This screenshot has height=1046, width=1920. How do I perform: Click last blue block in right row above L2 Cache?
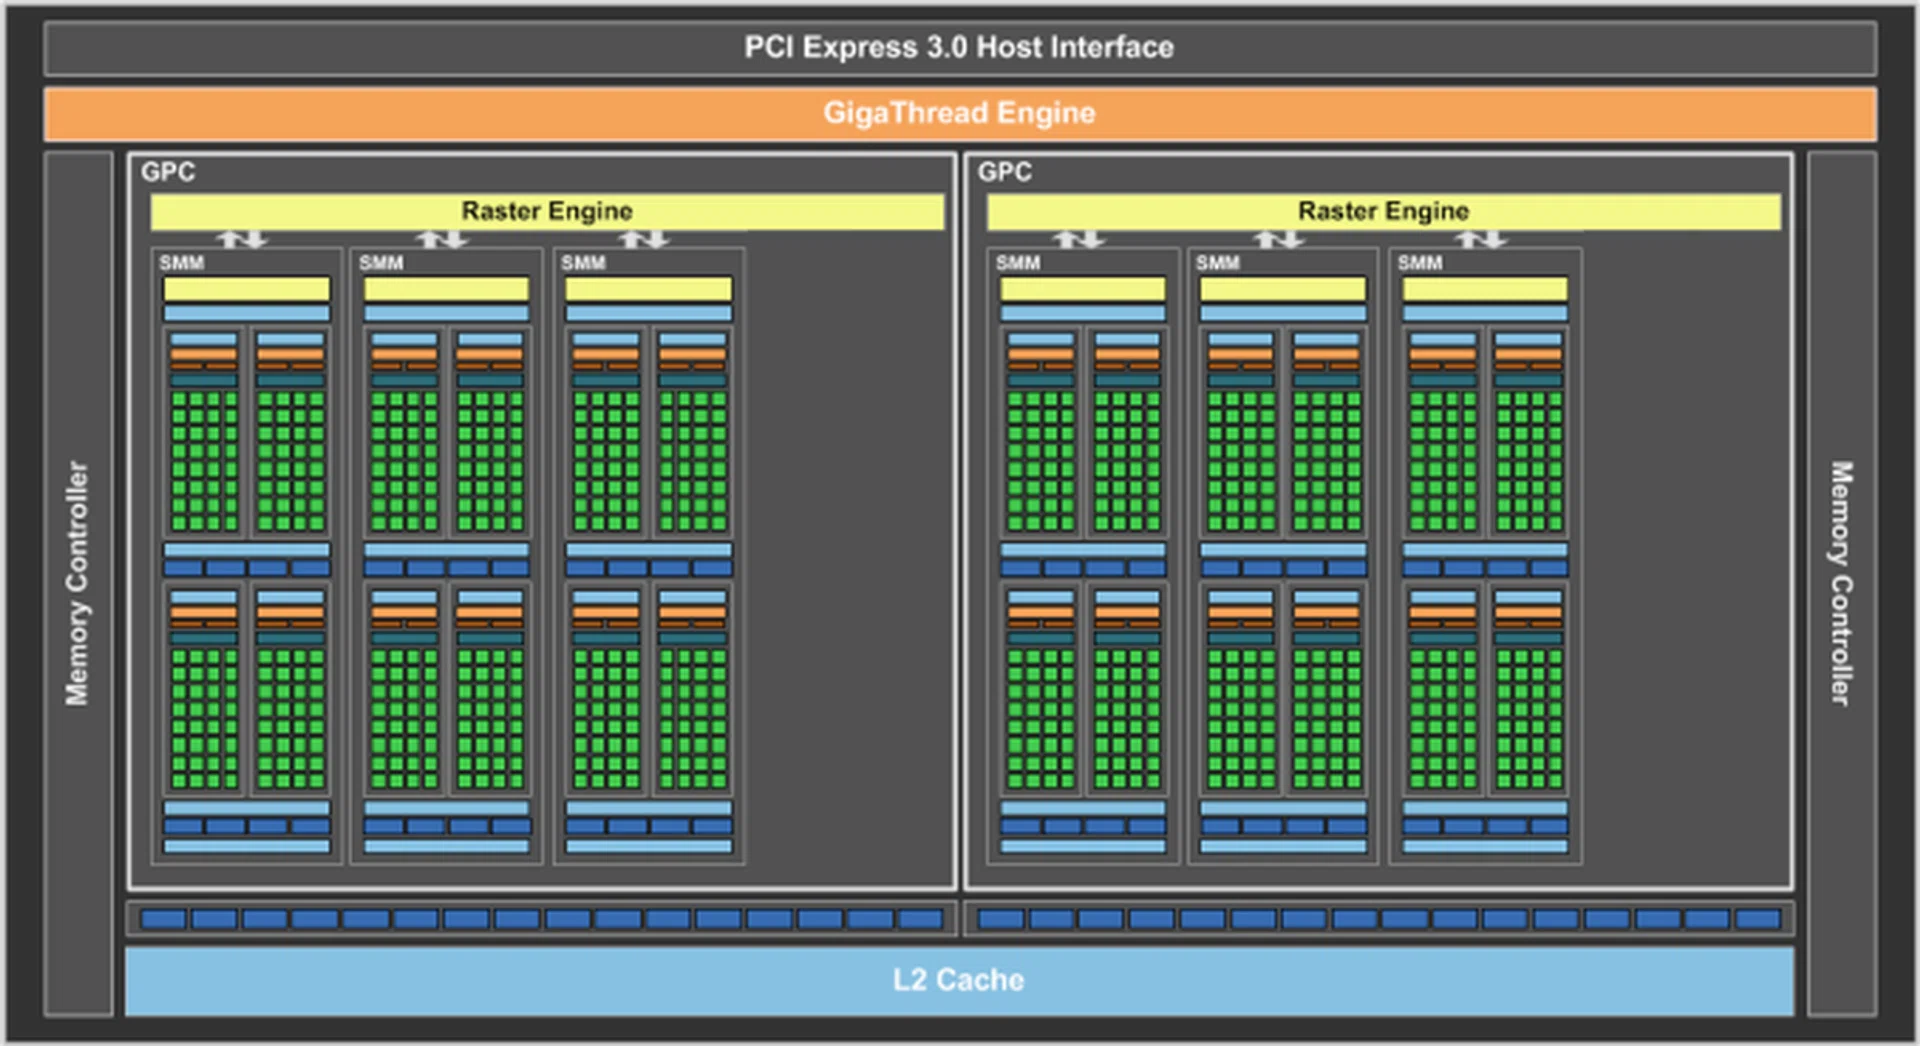coord(1758,919)
